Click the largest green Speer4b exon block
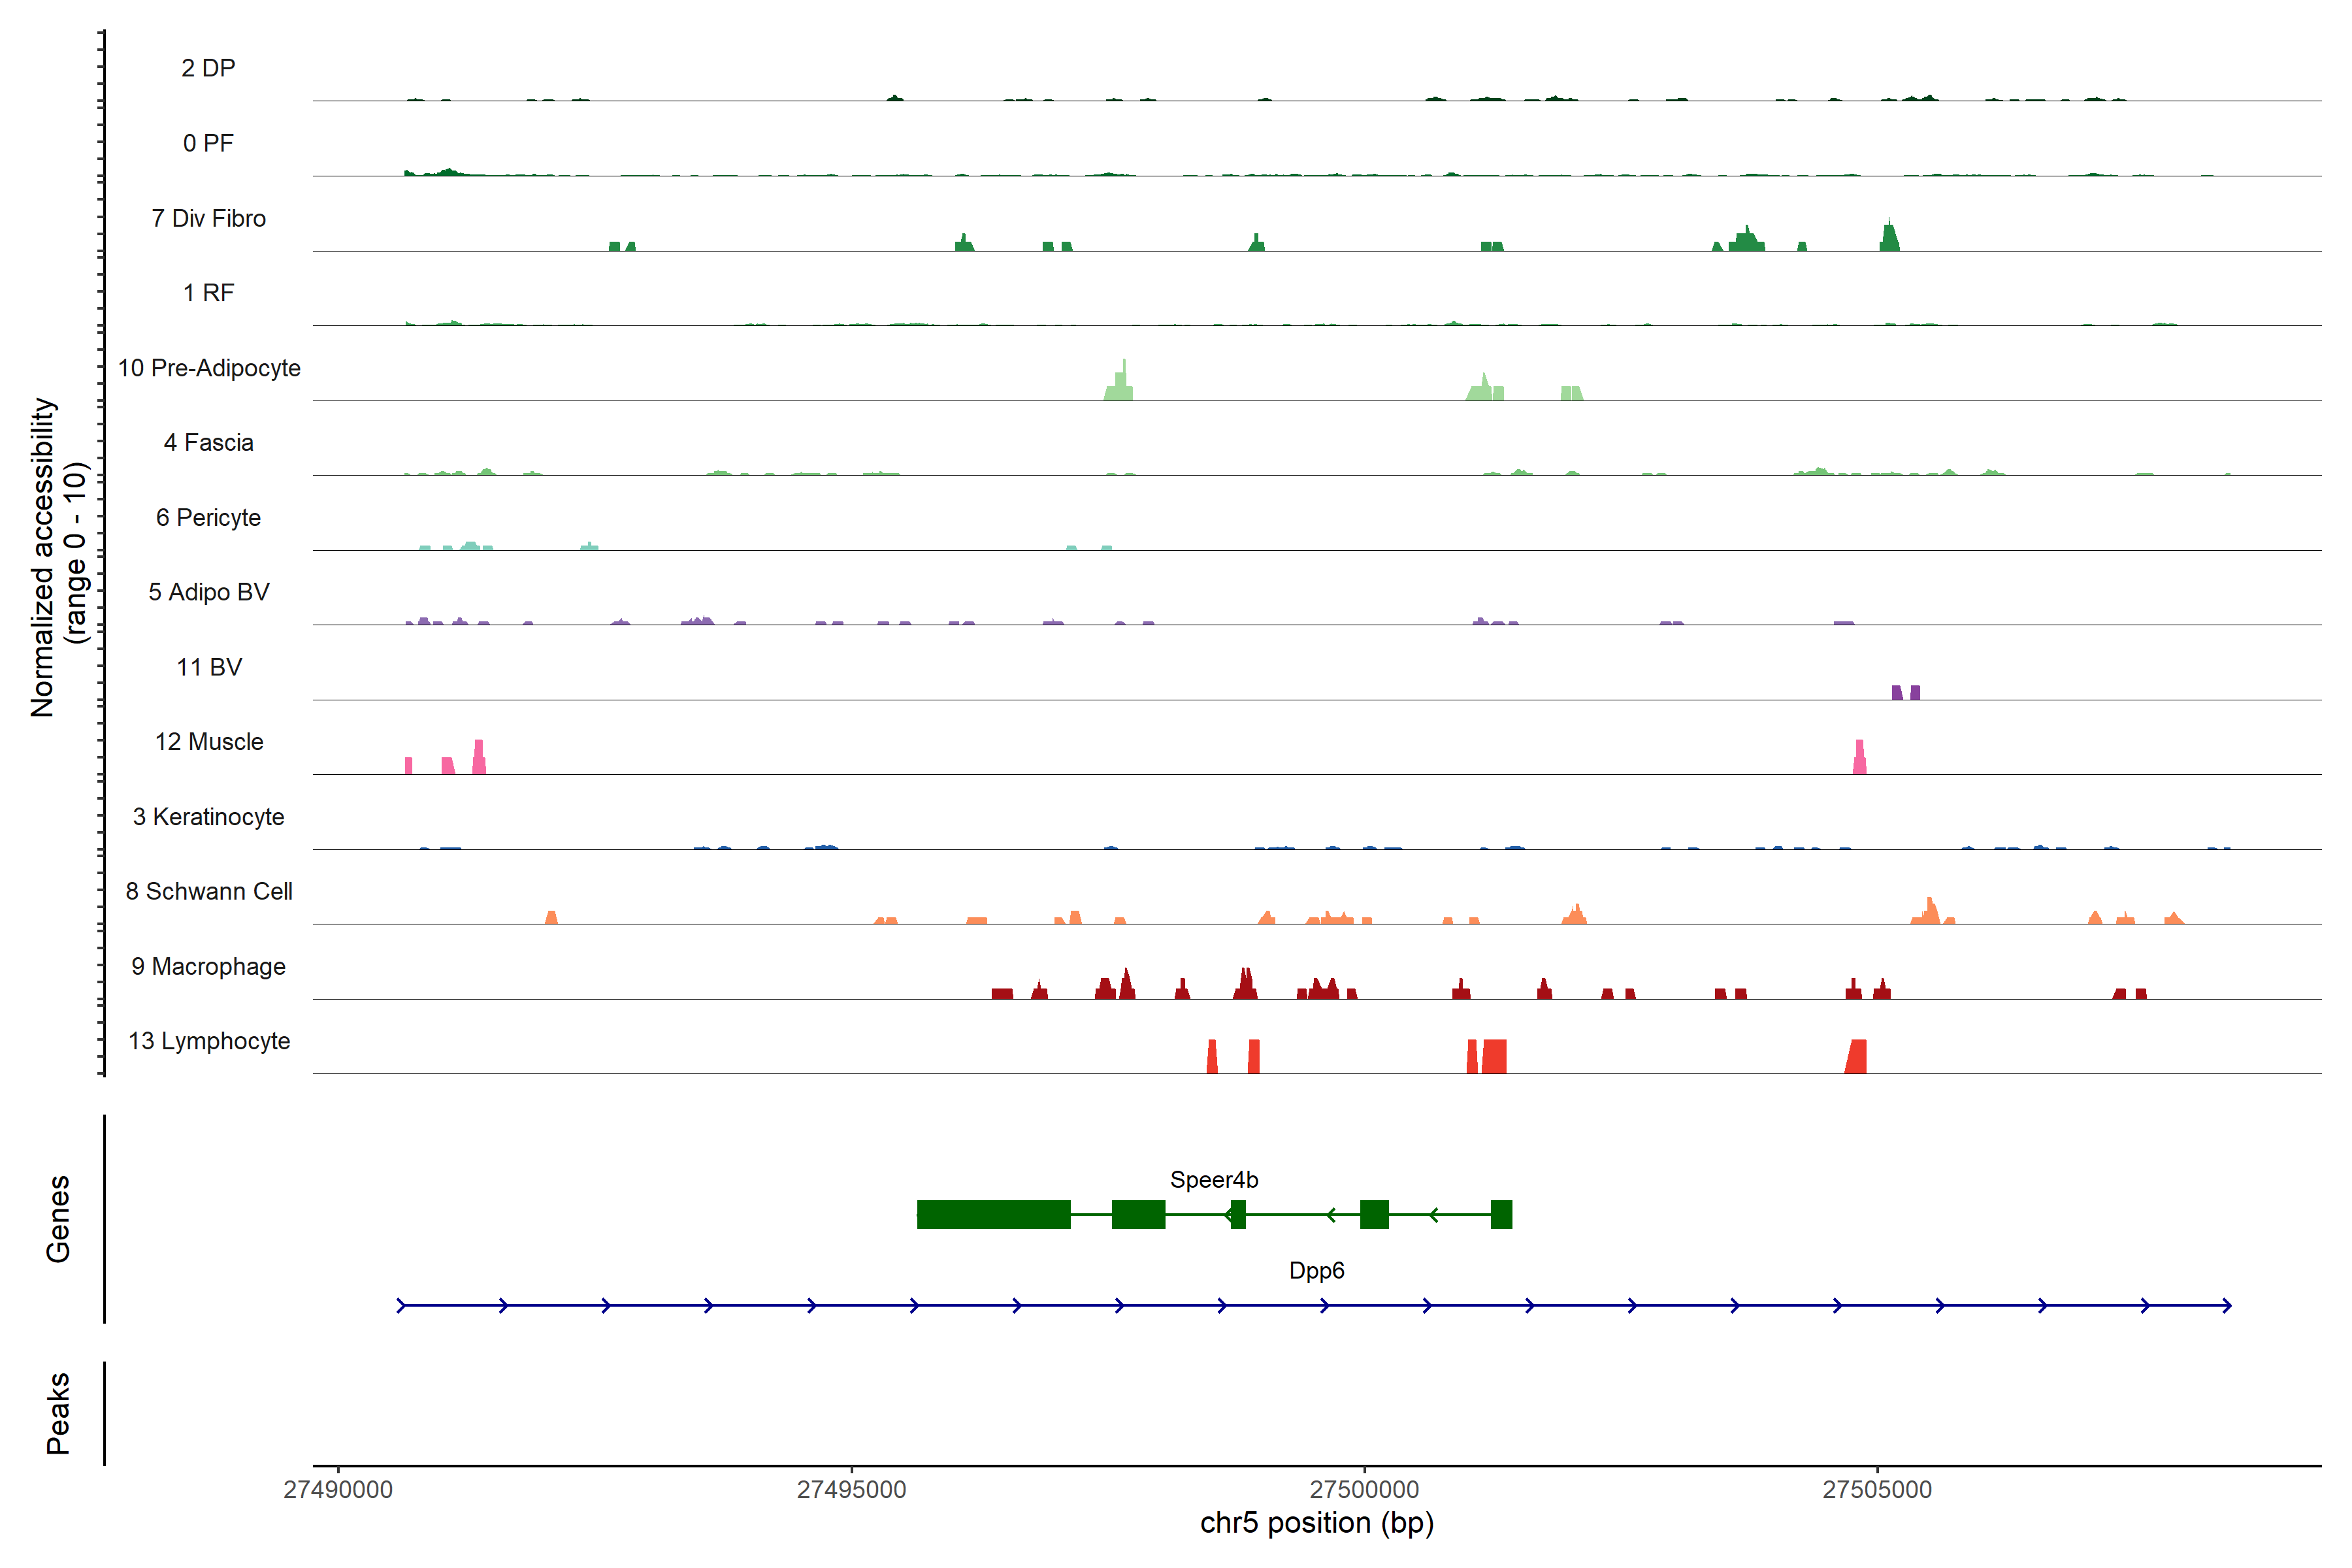The width and height of the screenshot is (2352, 1568). [x=993, y=1214]
